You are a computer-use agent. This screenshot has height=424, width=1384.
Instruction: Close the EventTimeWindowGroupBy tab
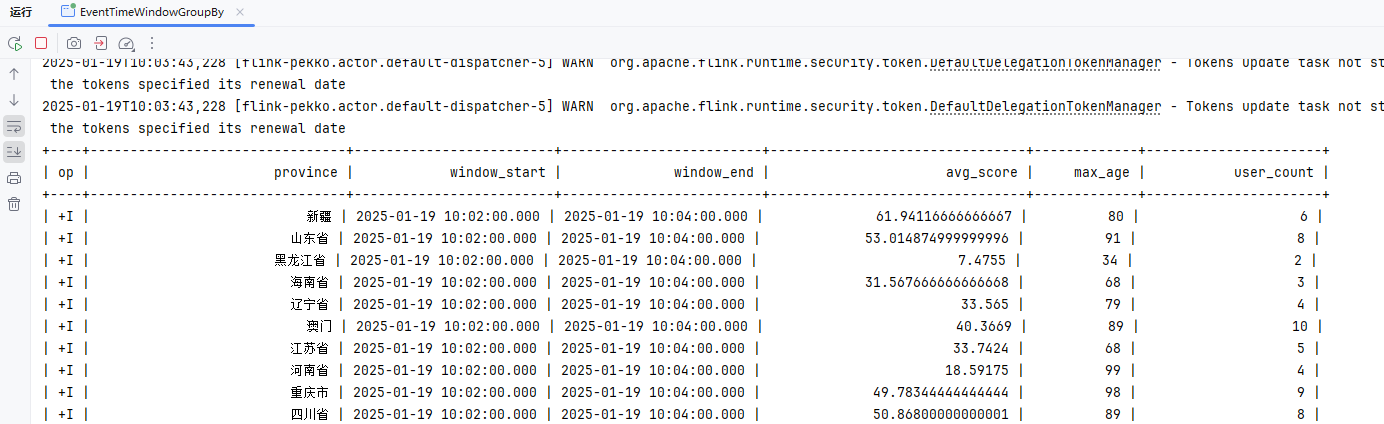click(240, 12)
